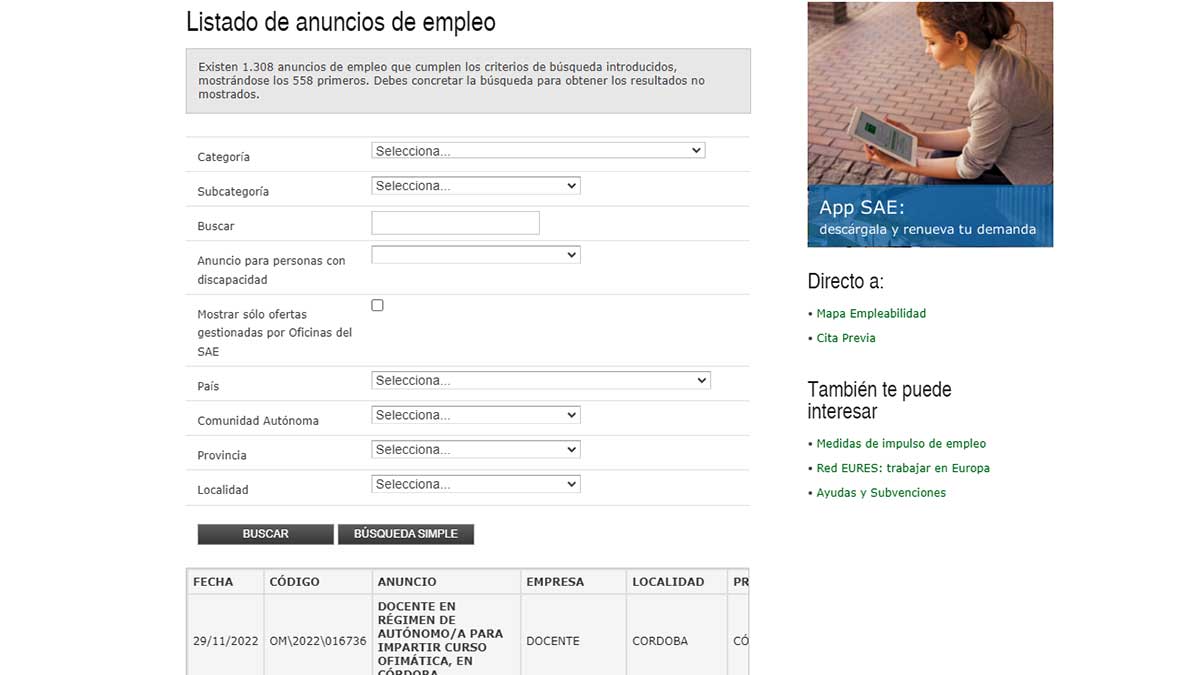Expand the Provincia dropdown

coord(475,449)
